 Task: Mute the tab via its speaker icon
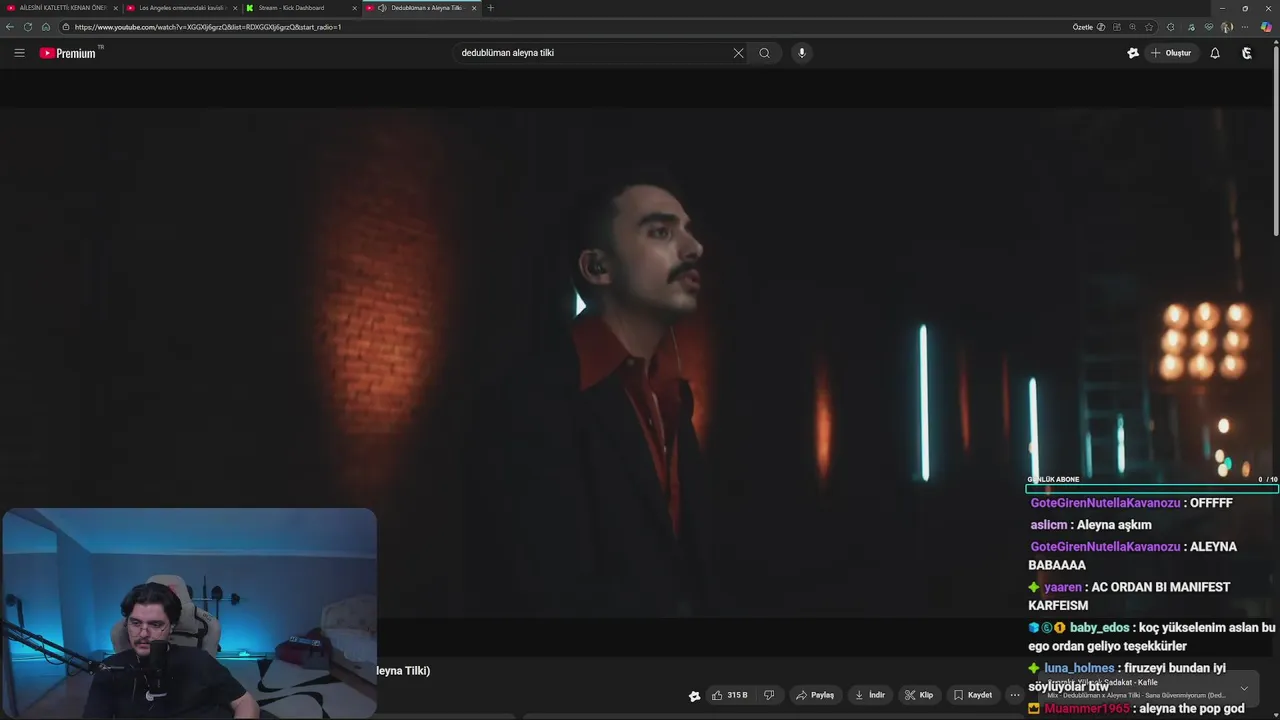click(x=382, y=8)
